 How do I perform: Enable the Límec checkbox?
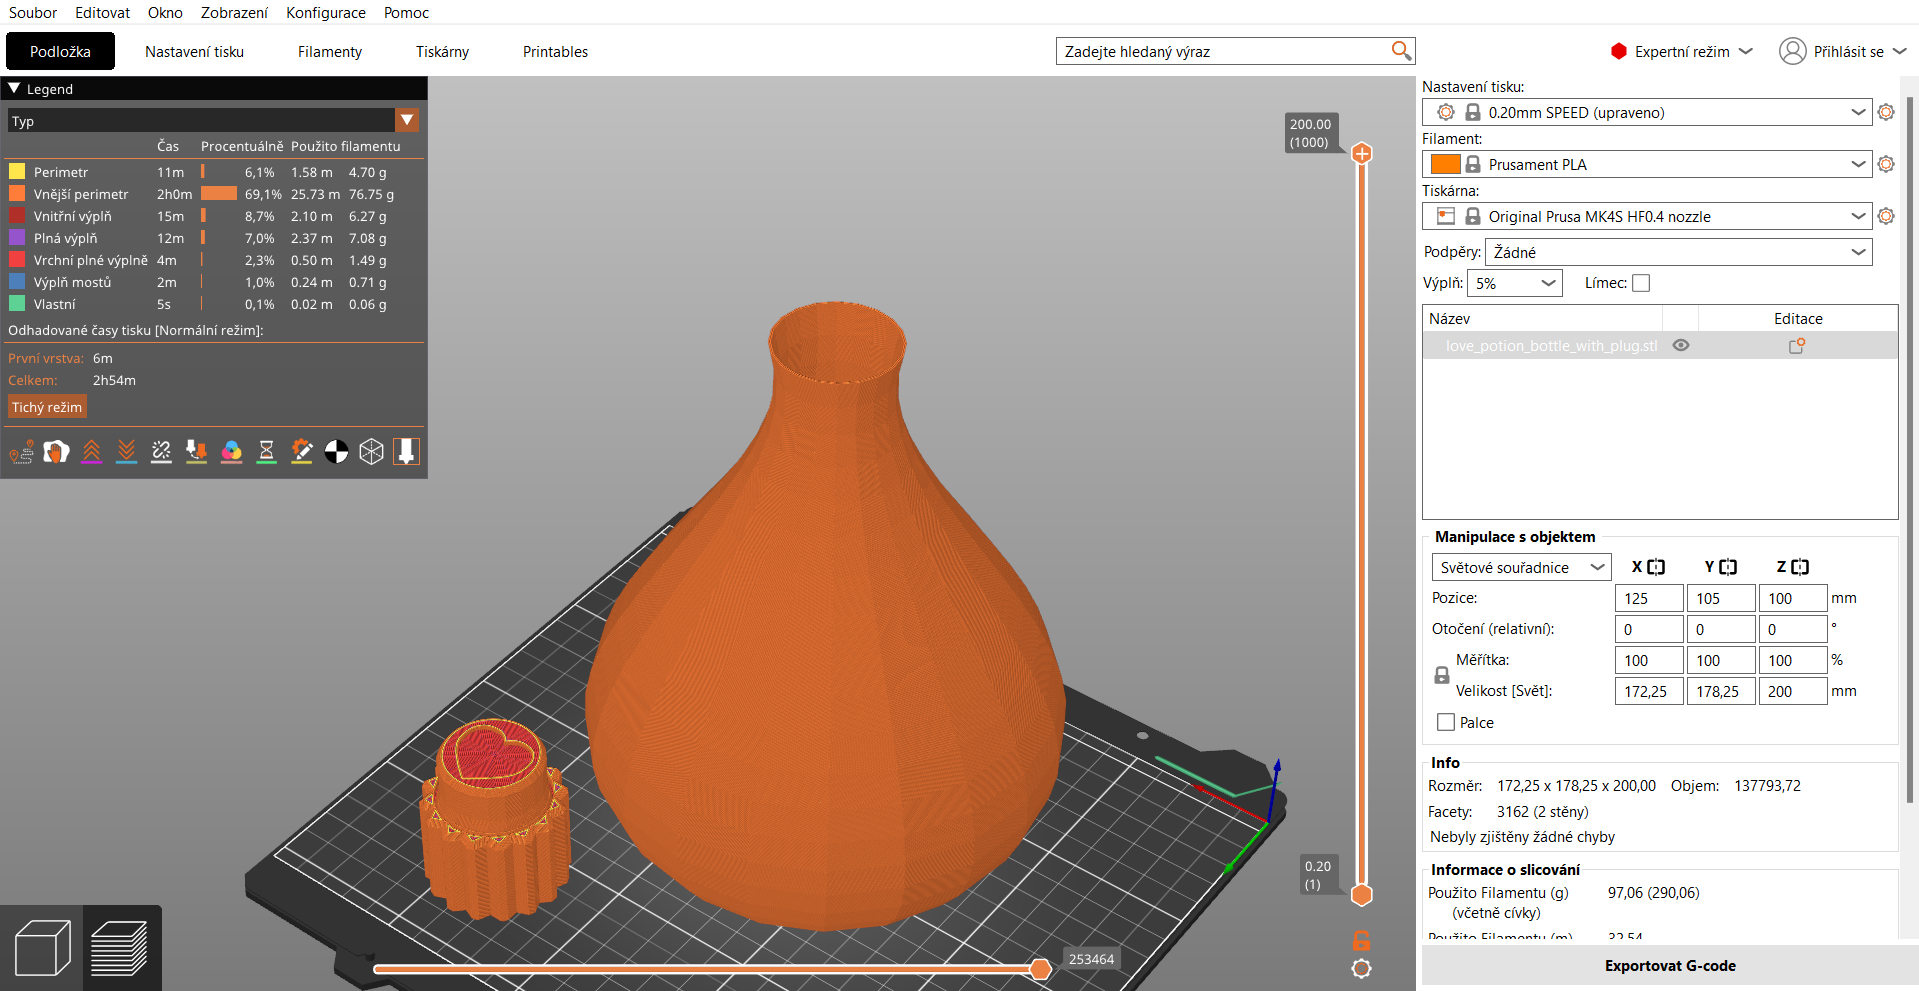pyautogui.click(x=1641, y=284)
